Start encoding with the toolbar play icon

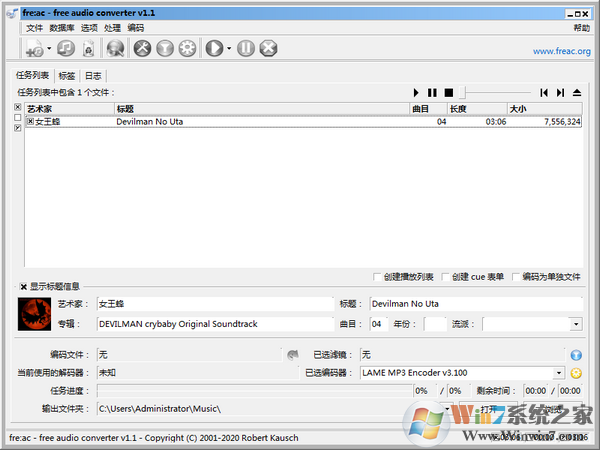213,48
